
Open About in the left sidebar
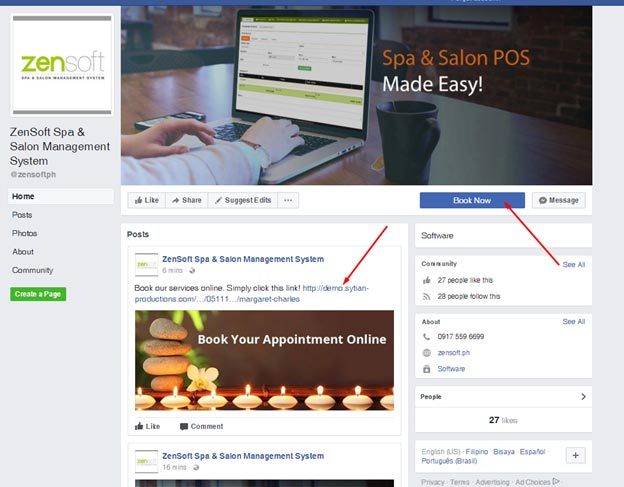(23, 251)
